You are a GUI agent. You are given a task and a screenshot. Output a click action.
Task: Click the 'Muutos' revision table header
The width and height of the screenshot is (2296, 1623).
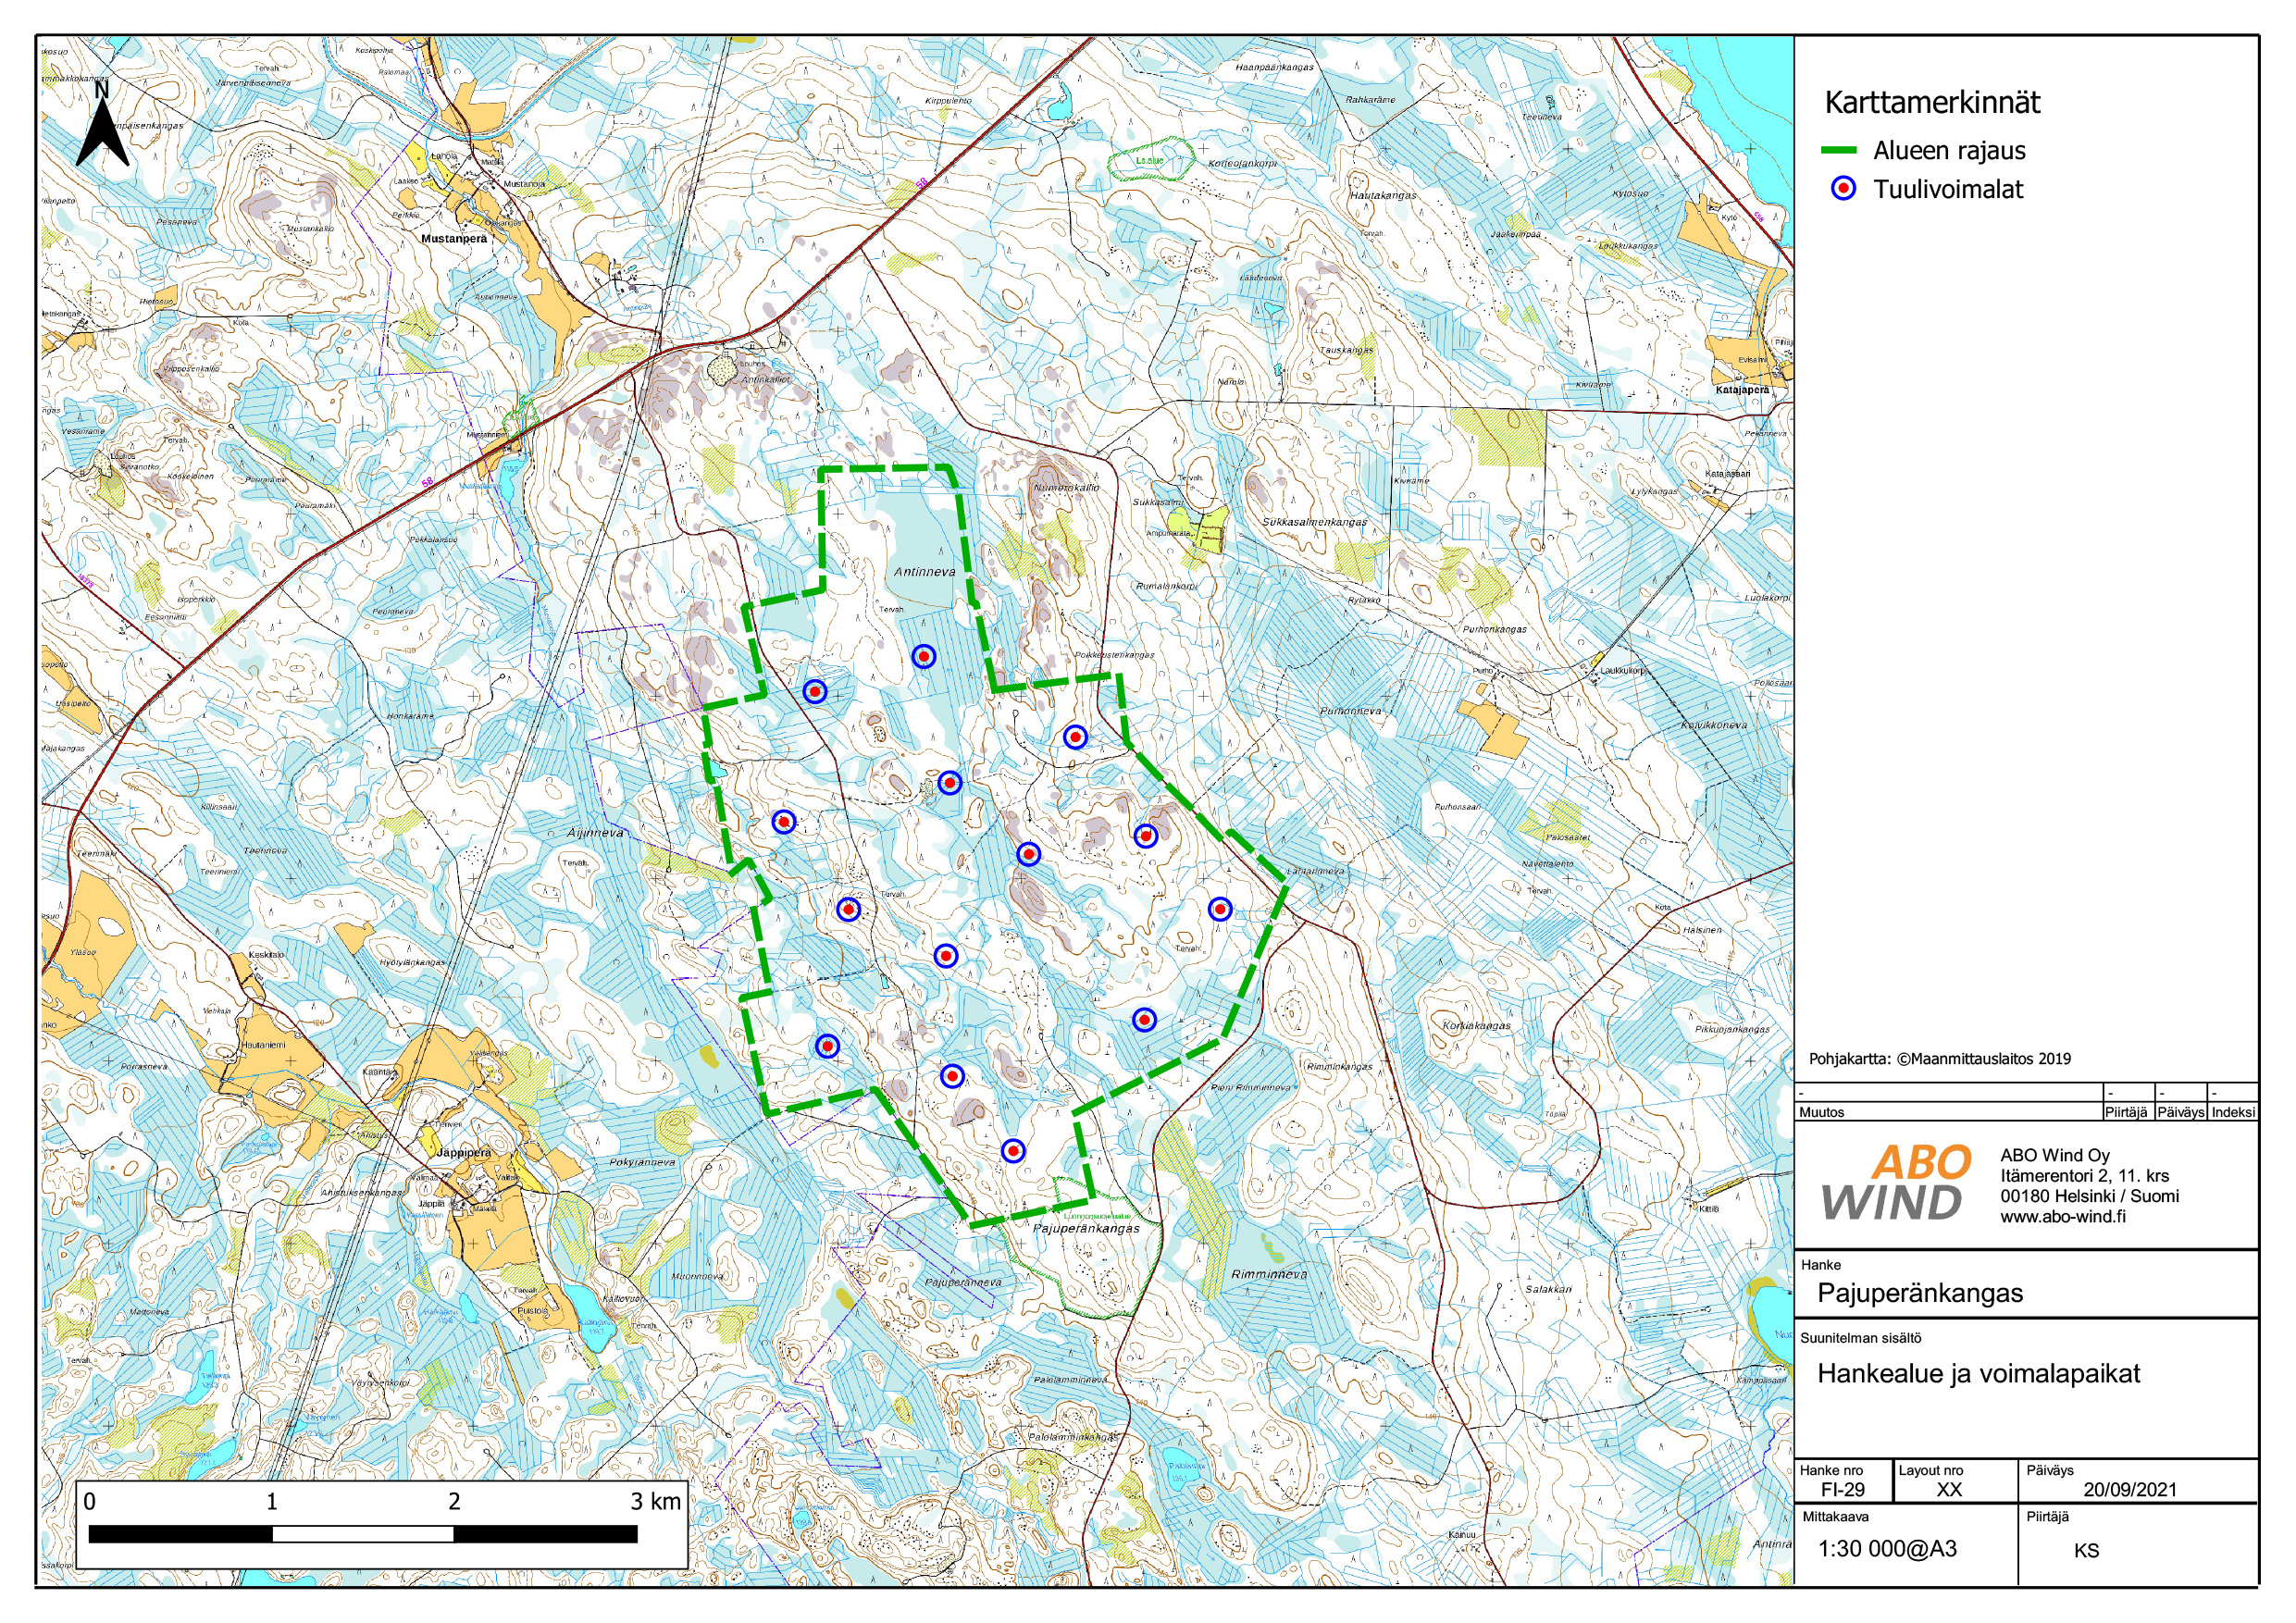[1821, 1112]
